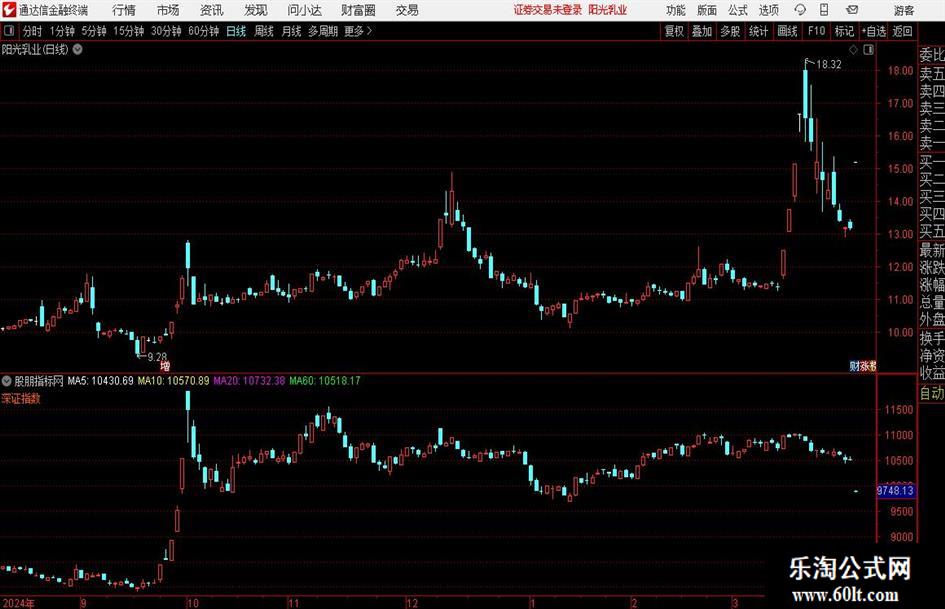Click the 游客 user label
The height and width of the screenshot is (609, 945).
tap(903, 10)
